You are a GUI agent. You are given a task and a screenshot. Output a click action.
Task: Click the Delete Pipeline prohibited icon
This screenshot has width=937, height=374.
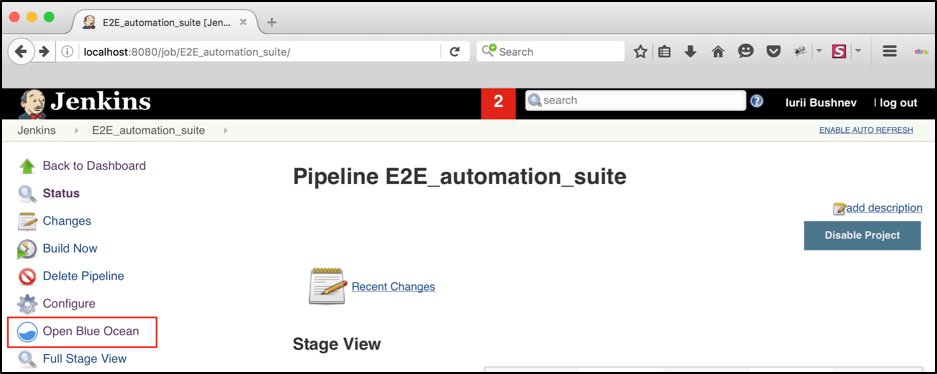coord(27,277)
